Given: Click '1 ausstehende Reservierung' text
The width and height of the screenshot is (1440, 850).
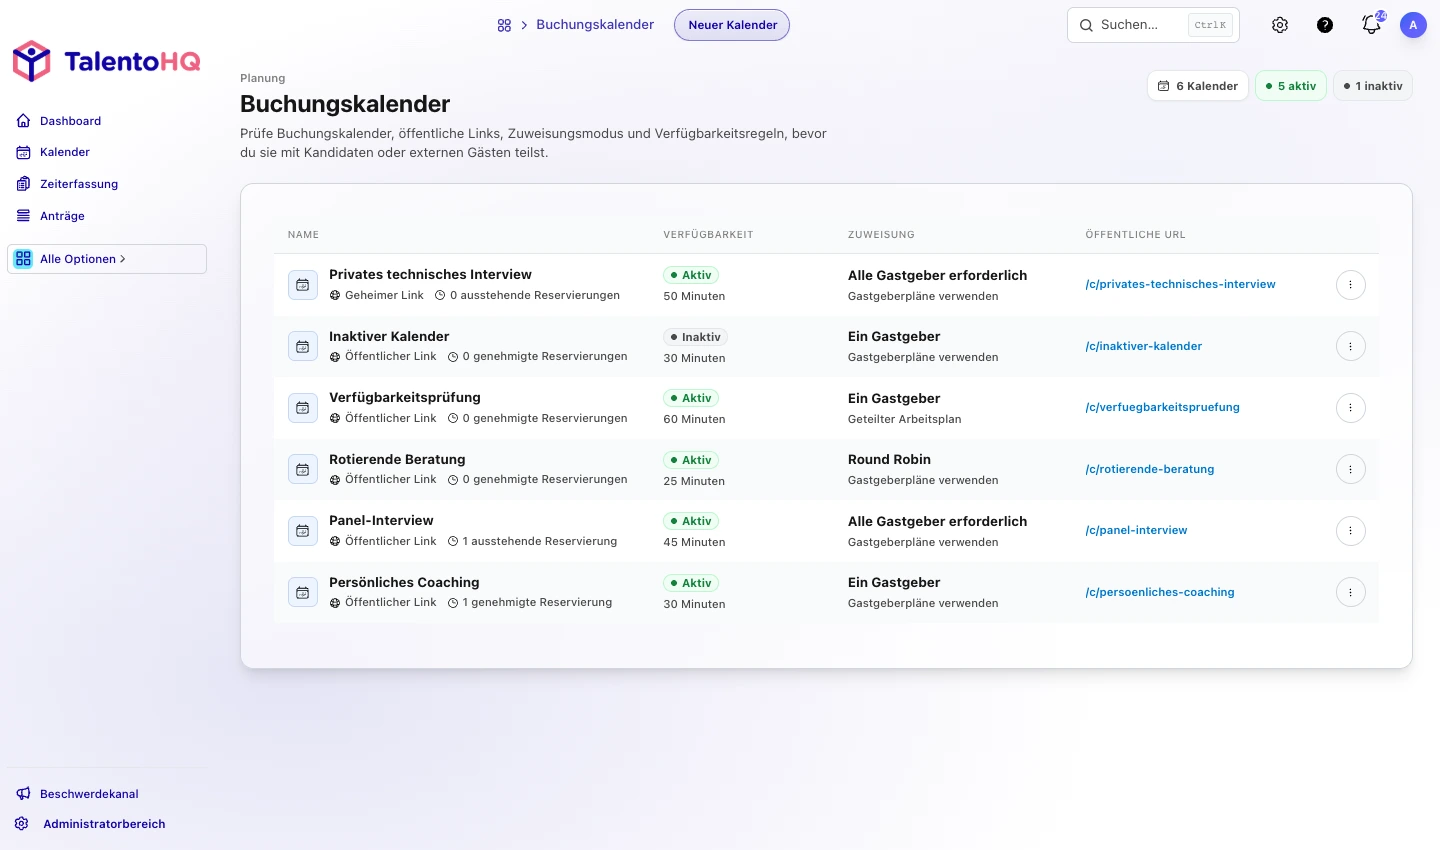Looking at the screenshot, I should pyautogui.click(x=539, y=542).
